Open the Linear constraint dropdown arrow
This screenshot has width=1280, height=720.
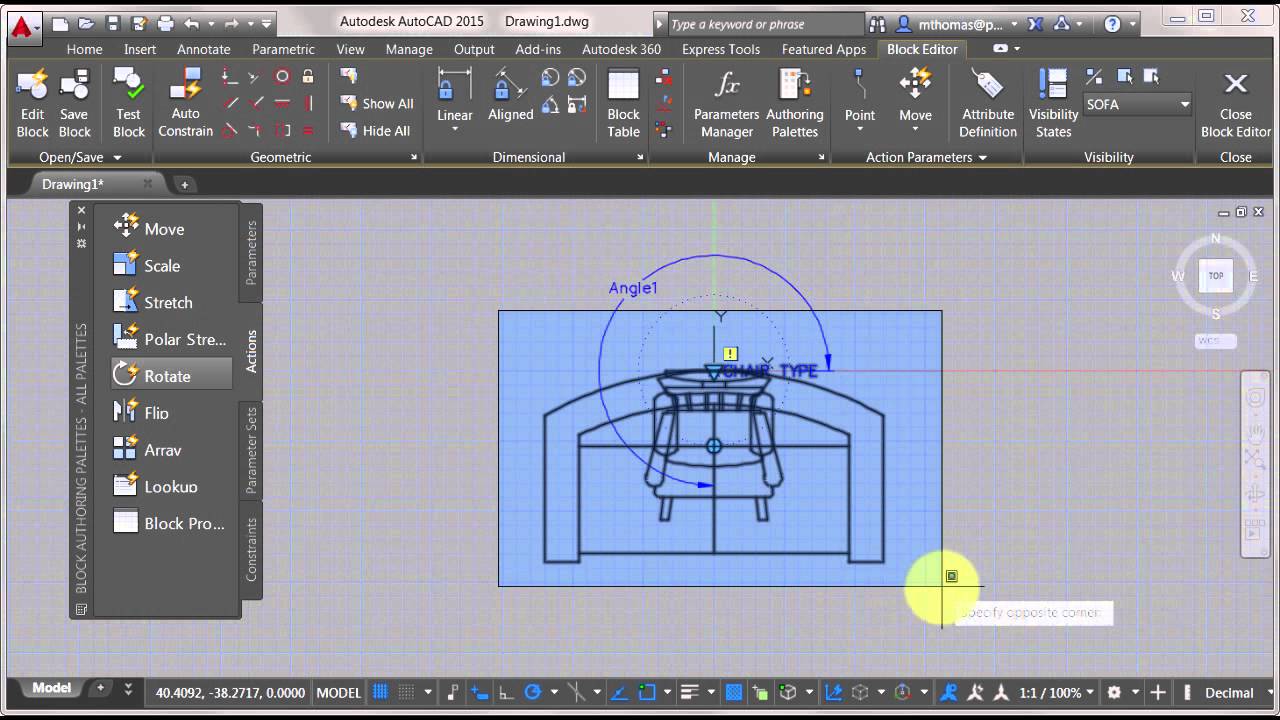pyautogui.click(x=454, y=130)
